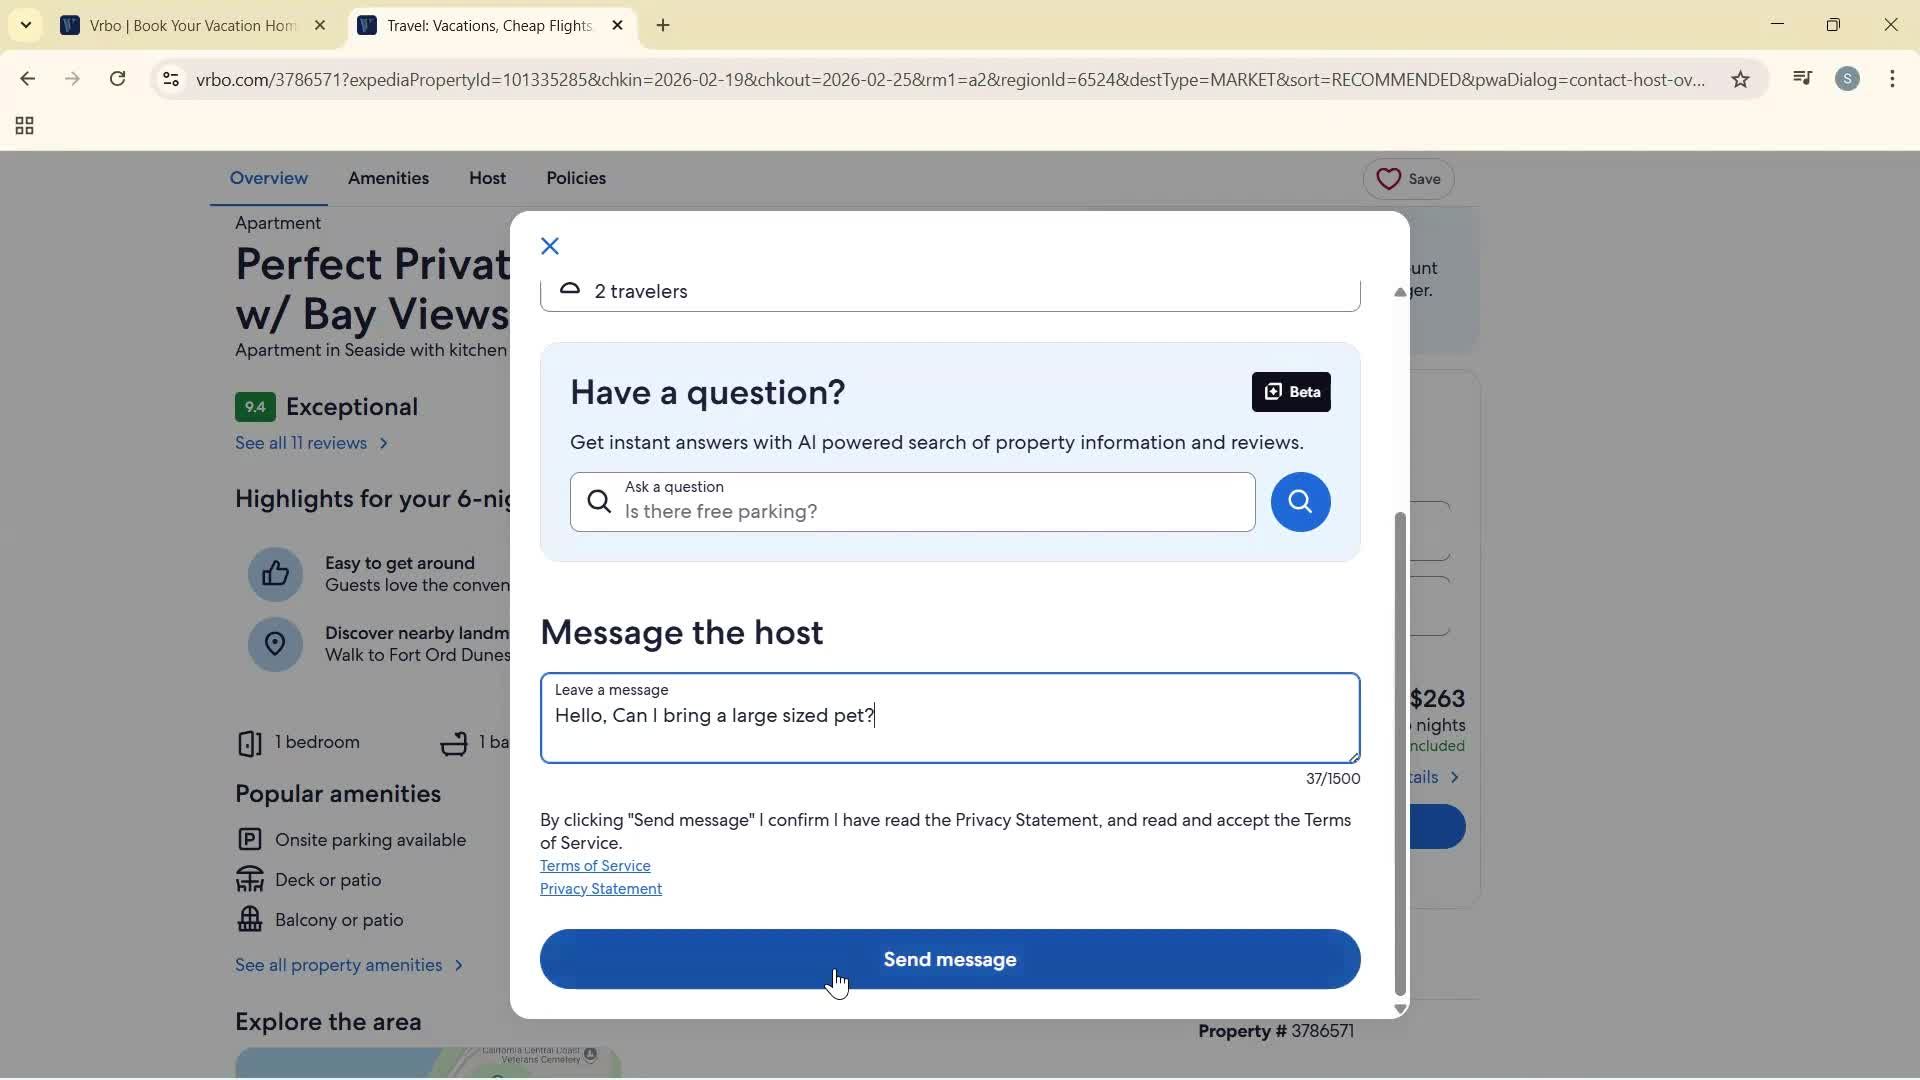Go to the Amenities section tab
The height and width of the screenshot is (1080, 1920).
tap(388, 178)
